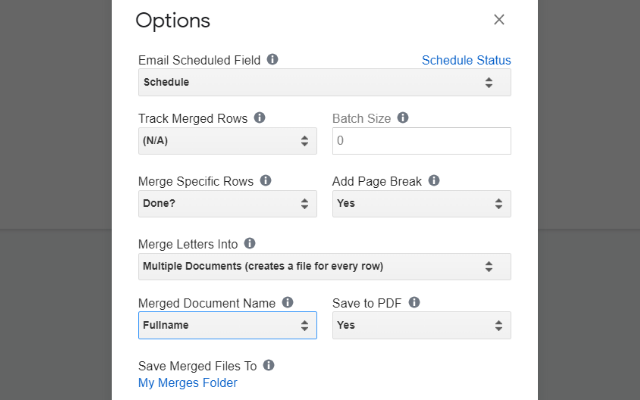
Task: Click info icon next to Batch Size
Action: pyautogui.click(x=403, y=118)
